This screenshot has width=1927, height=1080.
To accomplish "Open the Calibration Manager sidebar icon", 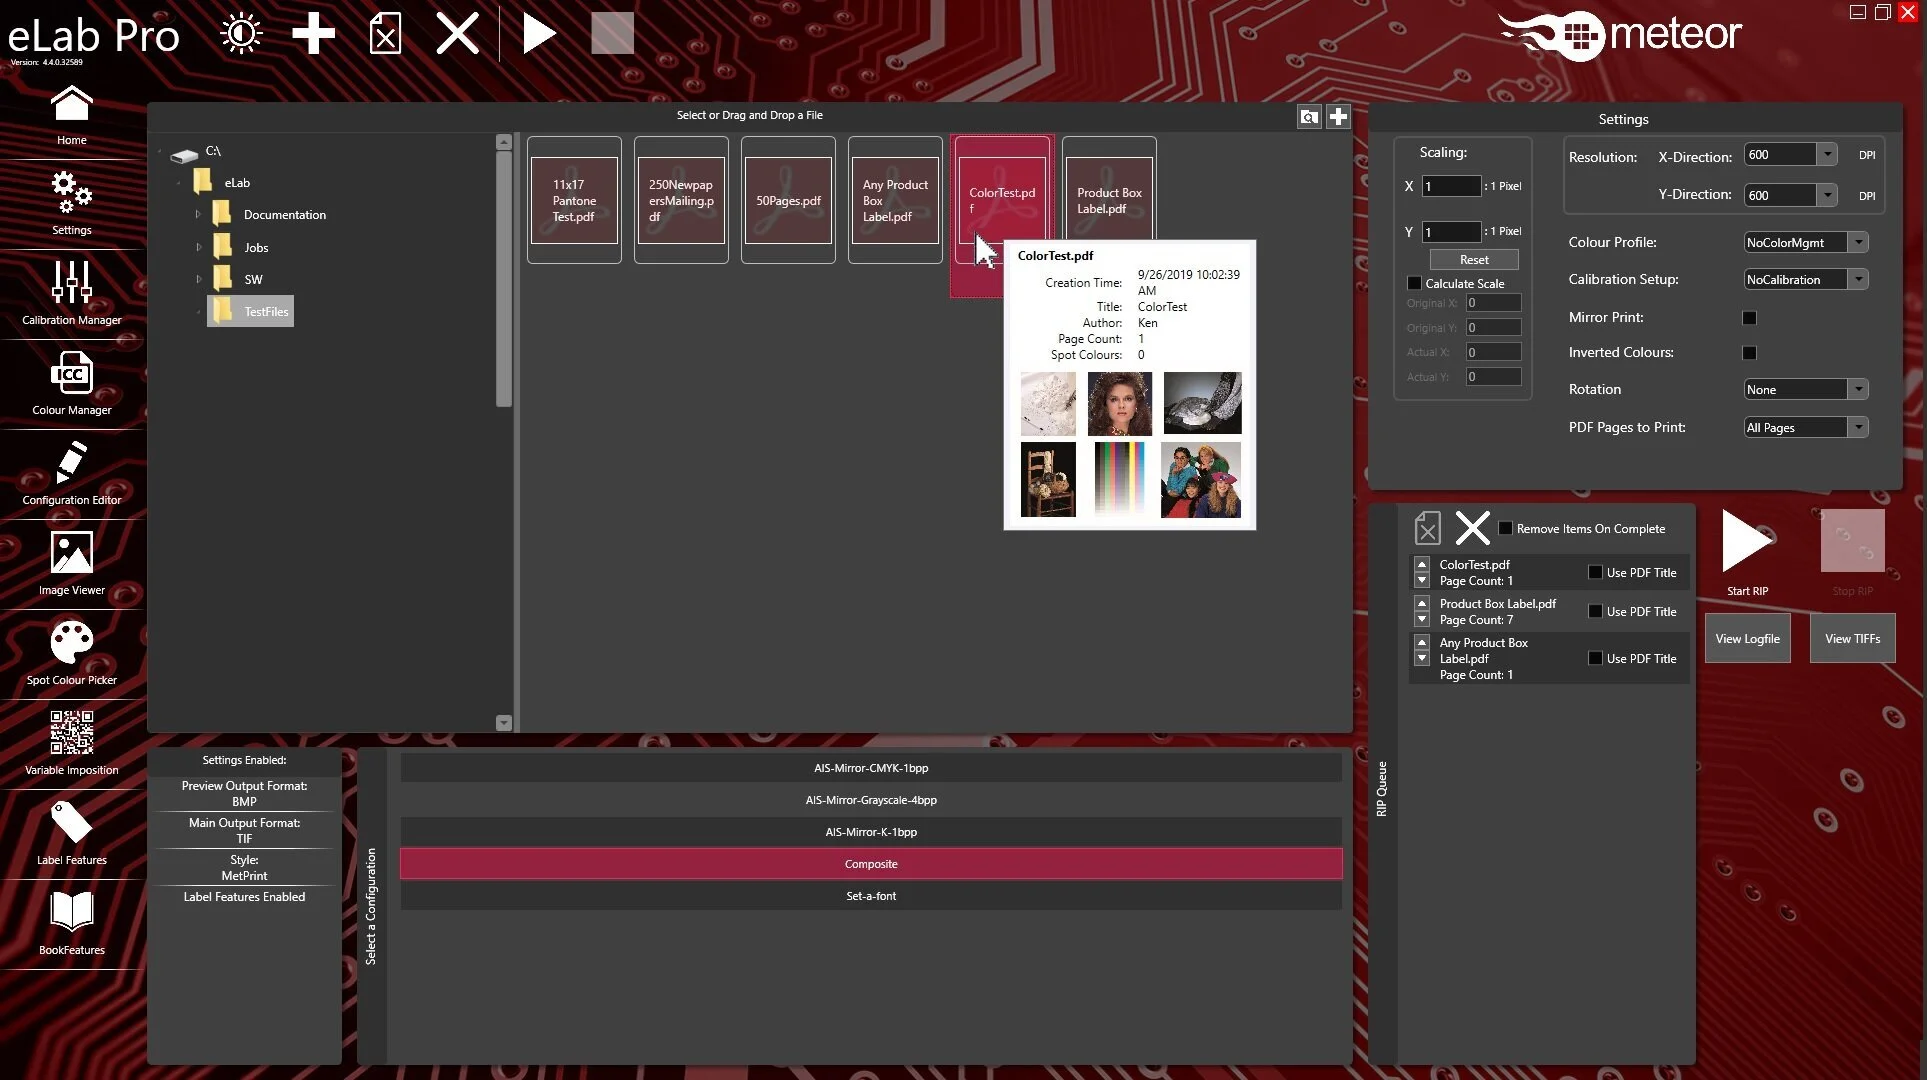I will tap(71, 283).
